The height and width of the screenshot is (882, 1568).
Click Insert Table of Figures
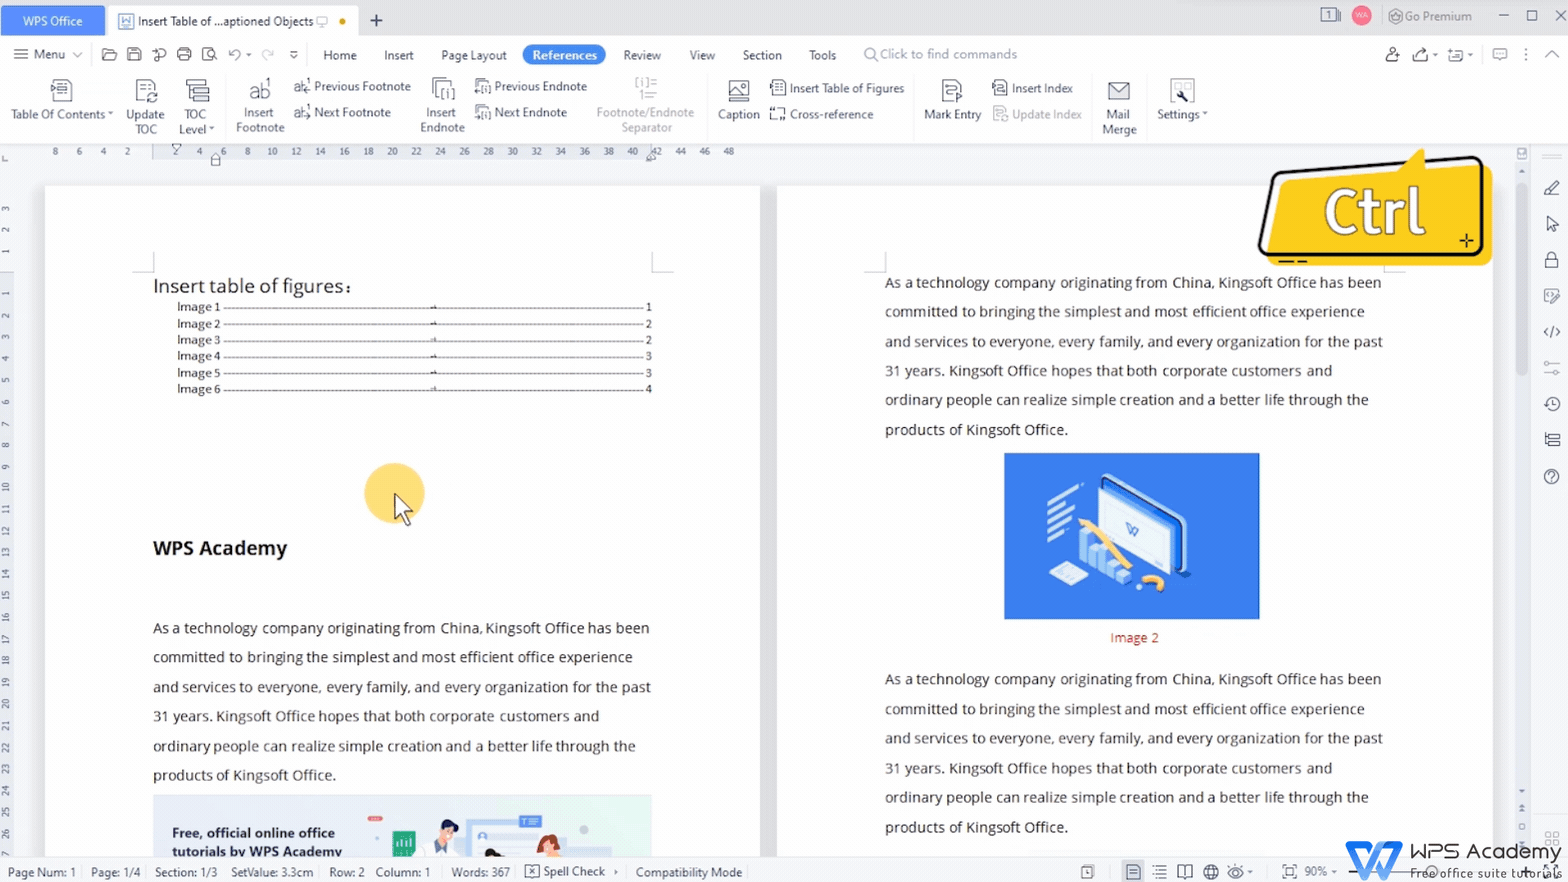(x=837, y=88)
